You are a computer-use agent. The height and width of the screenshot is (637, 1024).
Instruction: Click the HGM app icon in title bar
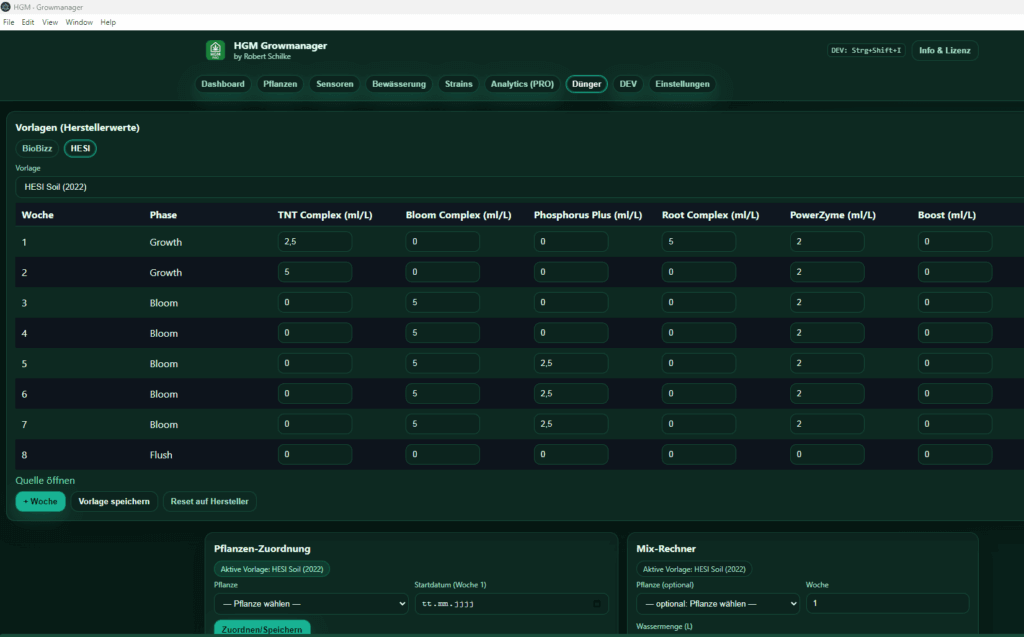7,6
